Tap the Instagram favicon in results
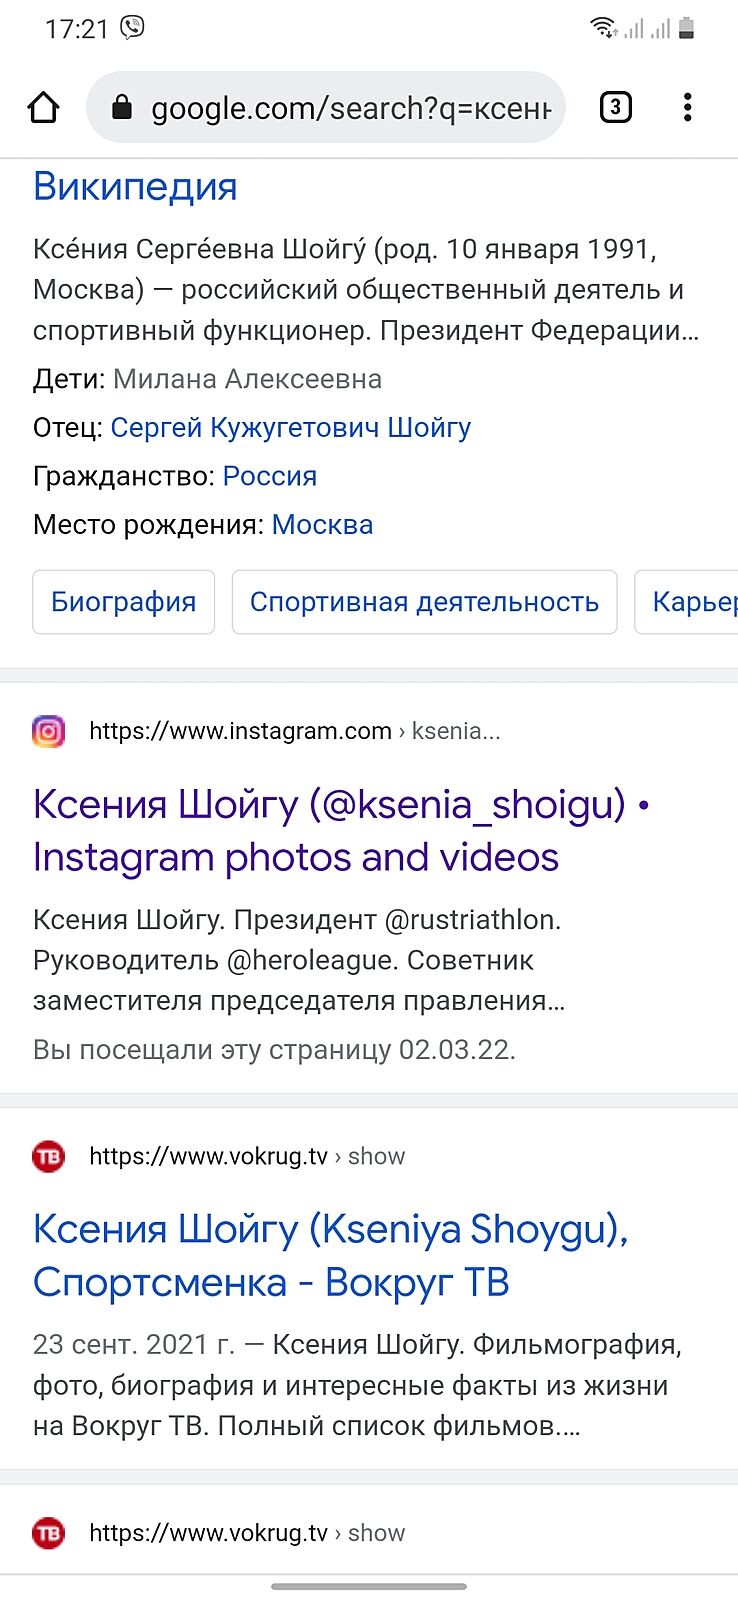Image resolution: width=738 pixels, height=1600 pixels. click(x=48, y=731)
